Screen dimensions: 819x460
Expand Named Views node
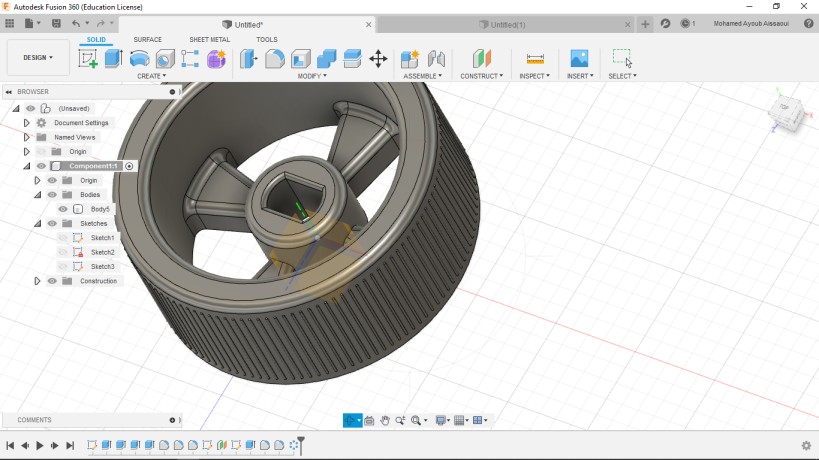point(26,137)
